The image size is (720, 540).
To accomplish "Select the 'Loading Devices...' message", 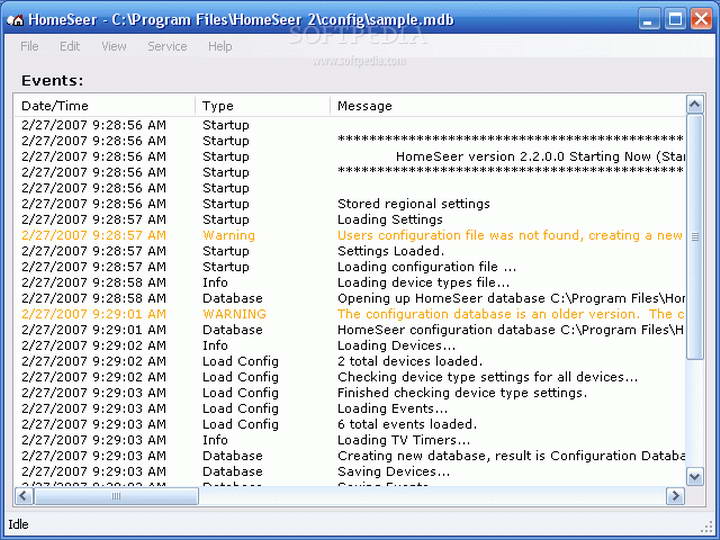I will (x=396, y=345).
